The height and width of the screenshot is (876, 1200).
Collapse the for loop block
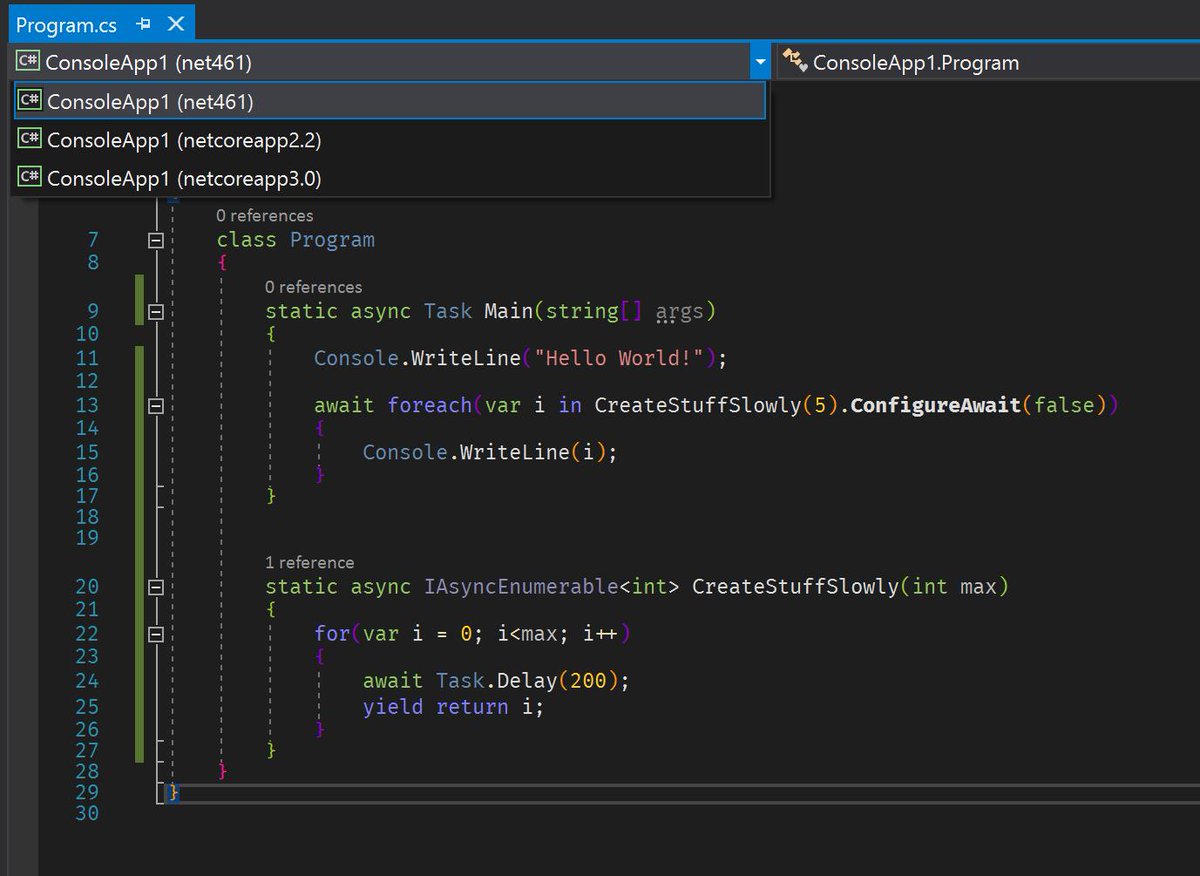click(x=155, y=634)
